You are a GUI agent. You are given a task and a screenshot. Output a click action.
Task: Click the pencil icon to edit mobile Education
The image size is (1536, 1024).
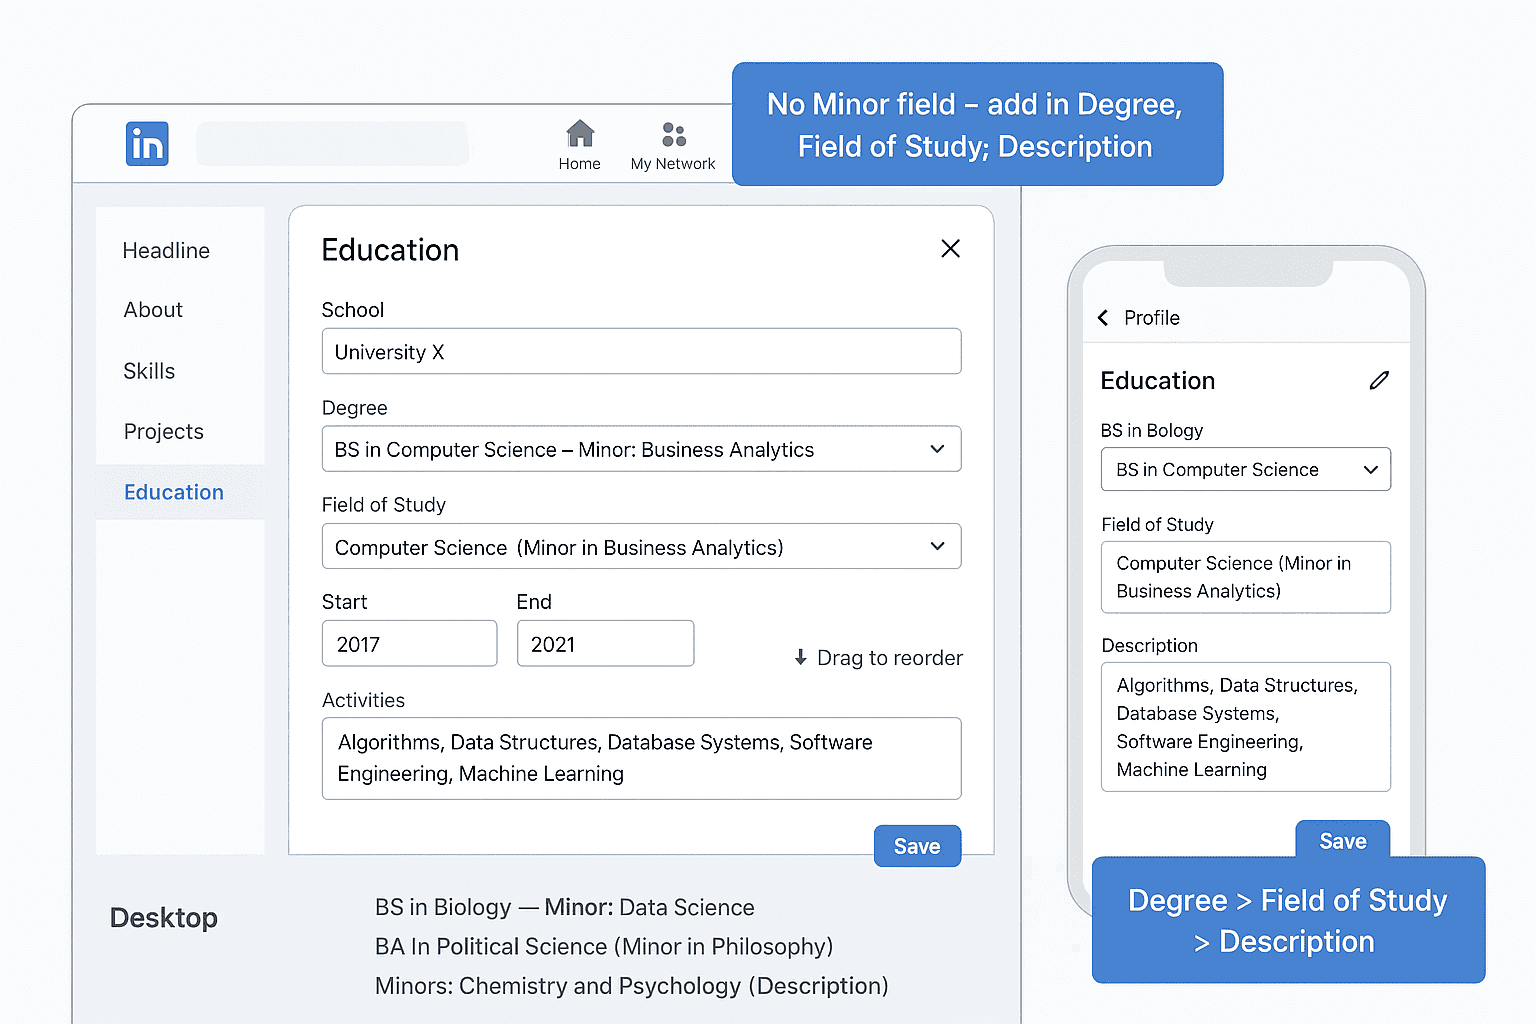[1380, 380]
